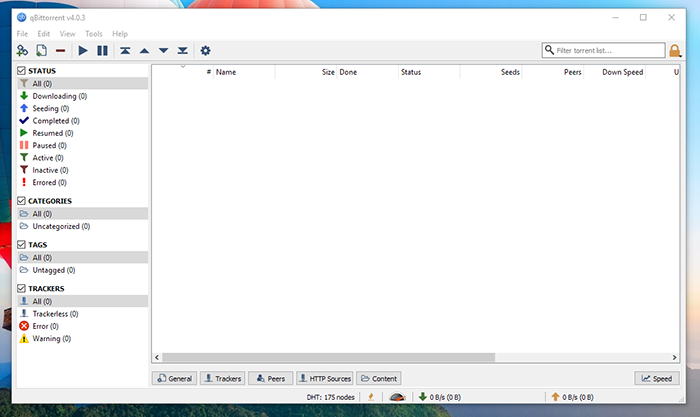Sort list by Size column
Screen dimensions: 700x417
tap(306, 72)
